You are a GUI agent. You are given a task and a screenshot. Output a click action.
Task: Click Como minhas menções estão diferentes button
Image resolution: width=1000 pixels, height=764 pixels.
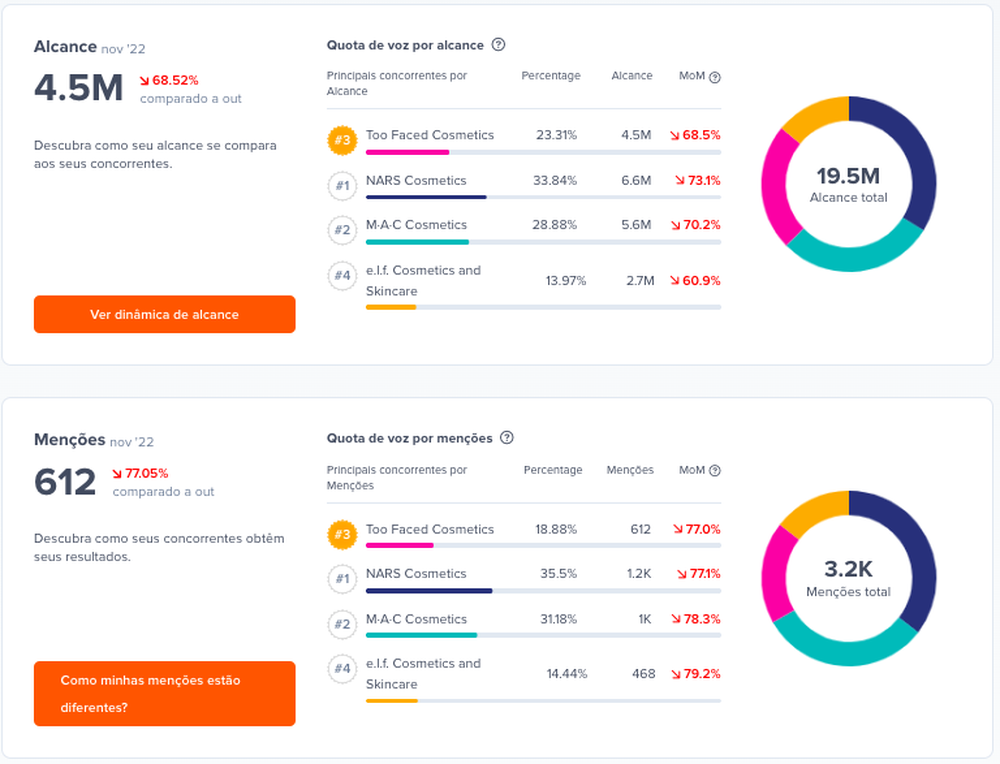165,694
